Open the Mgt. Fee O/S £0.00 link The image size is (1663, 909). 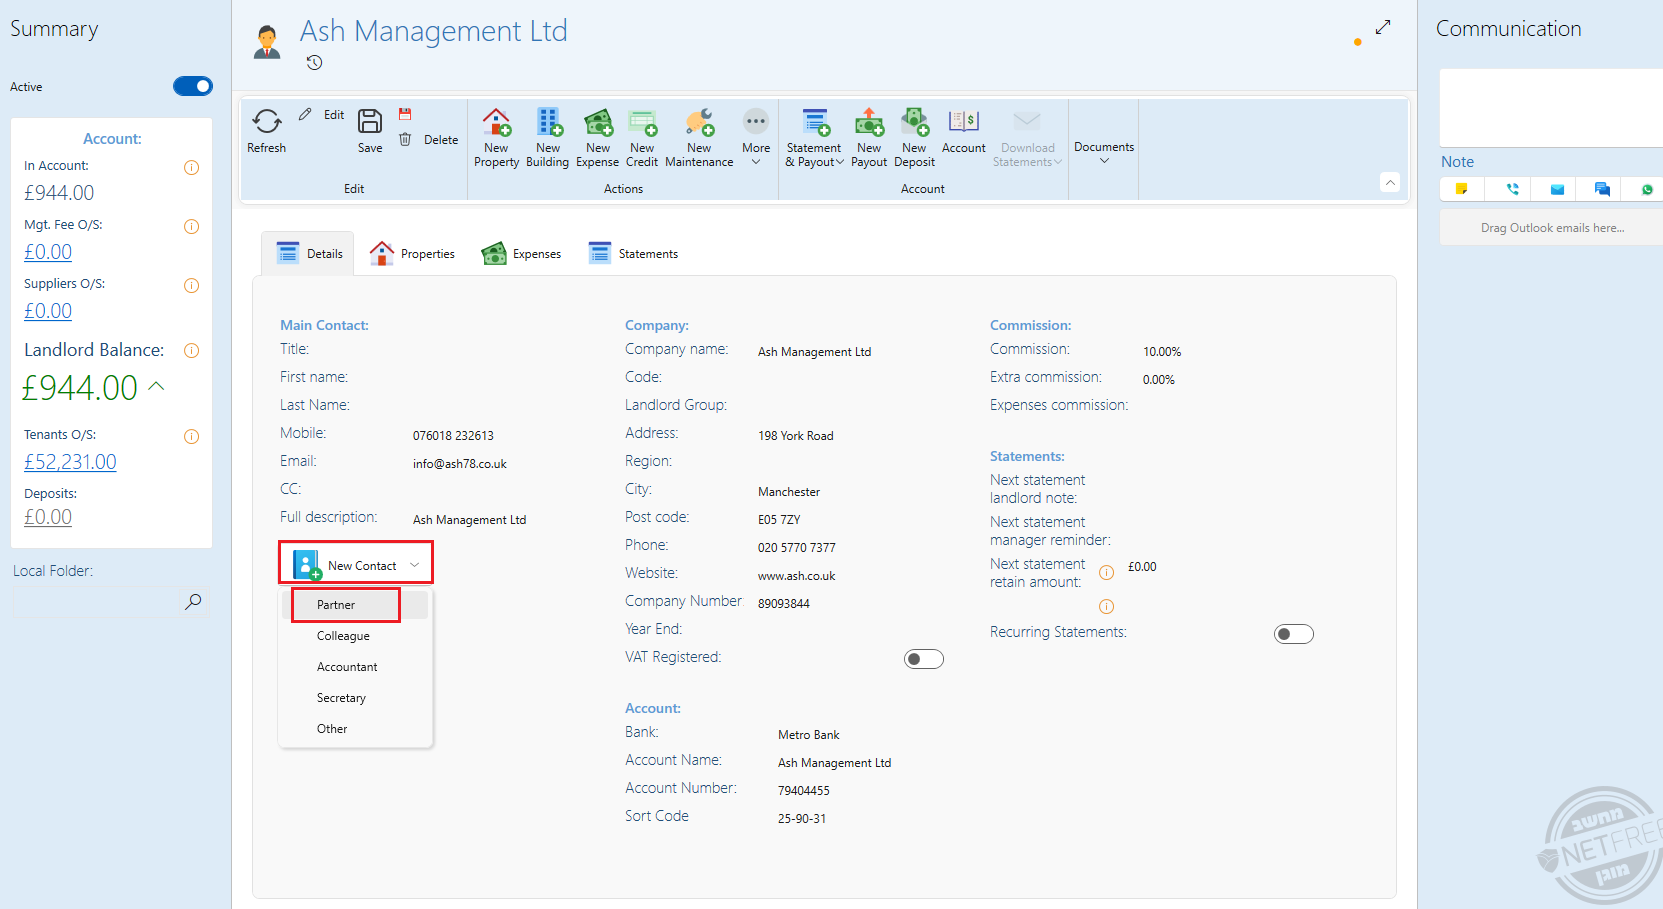point(48,252)
